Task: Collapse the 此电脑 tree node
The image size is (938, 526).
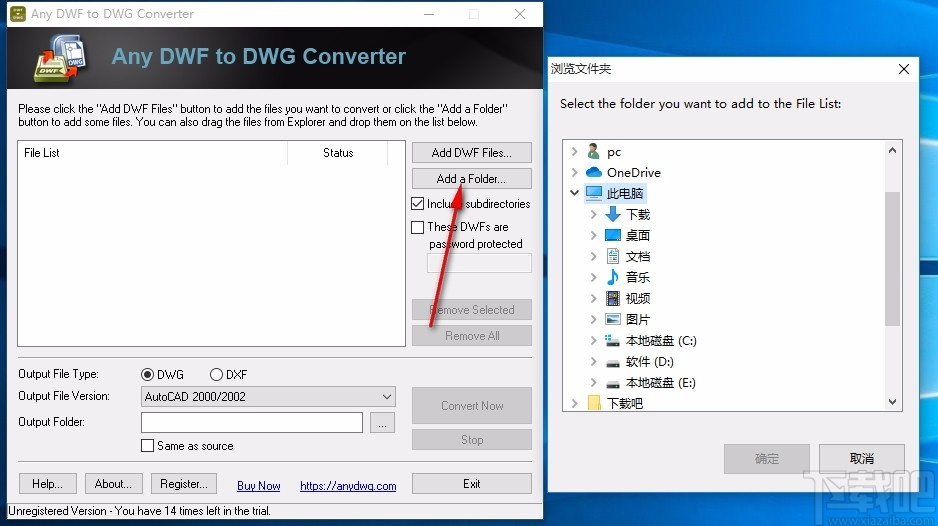Action: coord(574,193)
